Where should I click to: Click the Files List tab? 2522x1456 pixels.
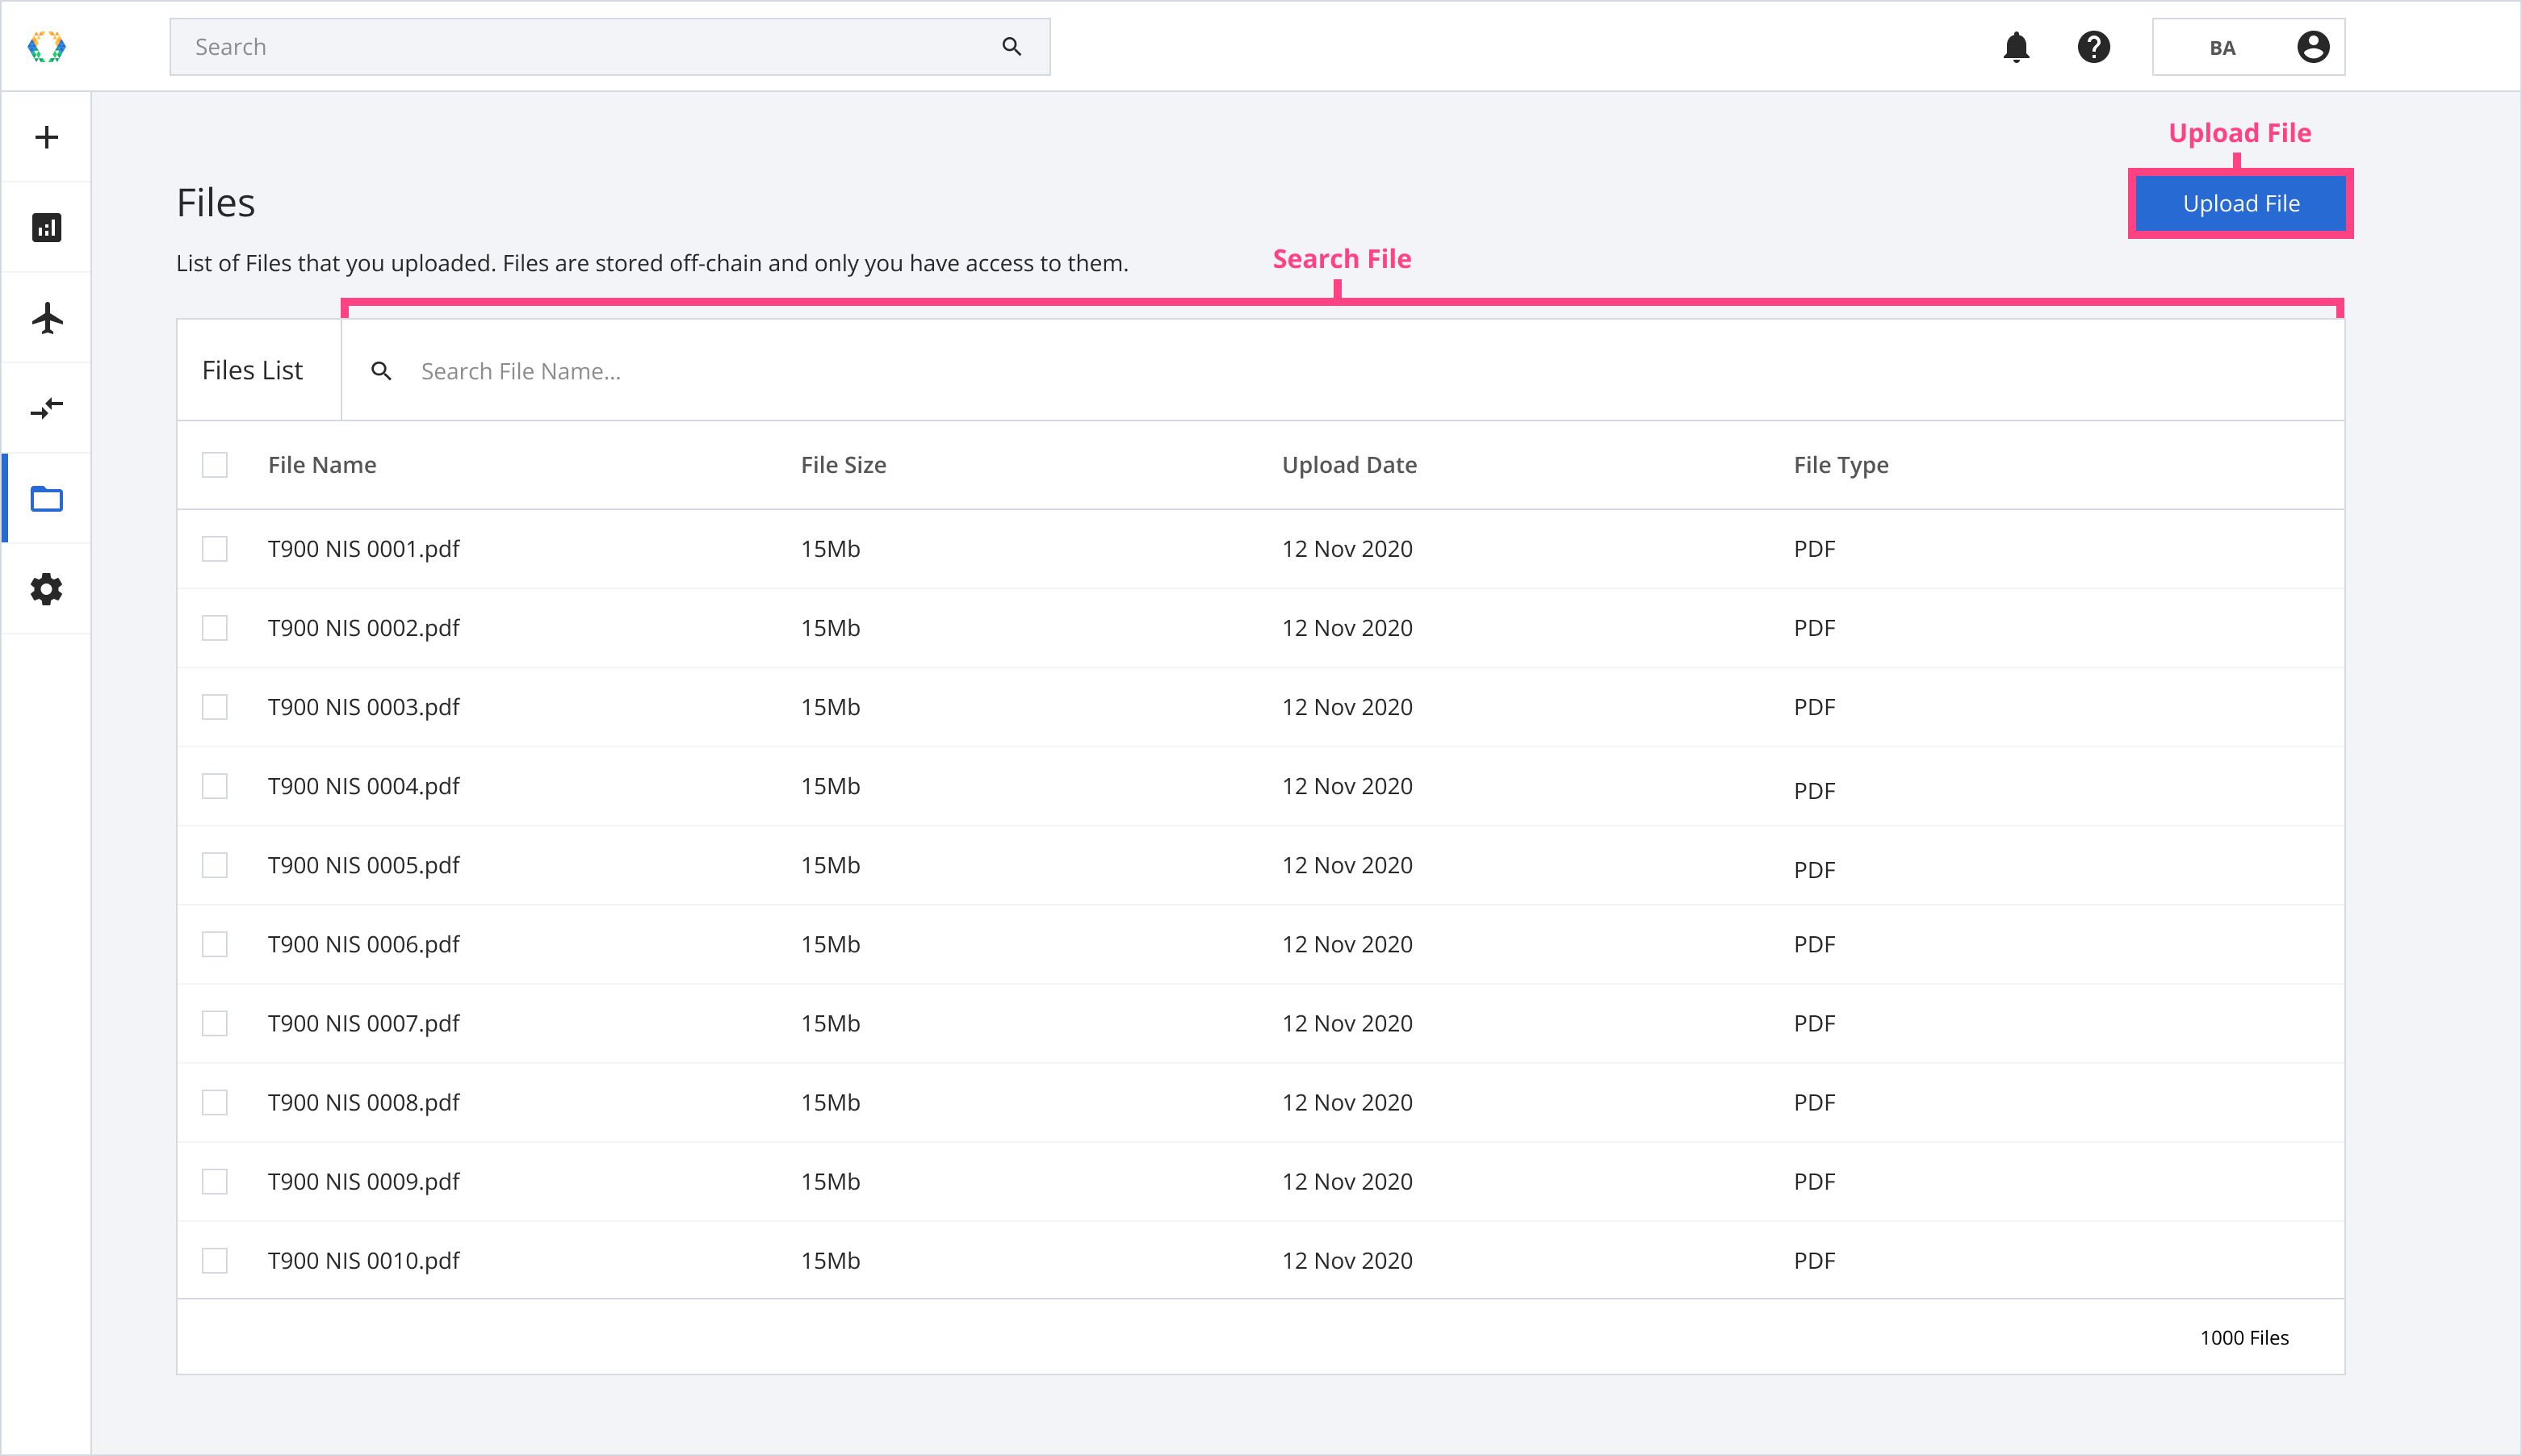point(253,369)
